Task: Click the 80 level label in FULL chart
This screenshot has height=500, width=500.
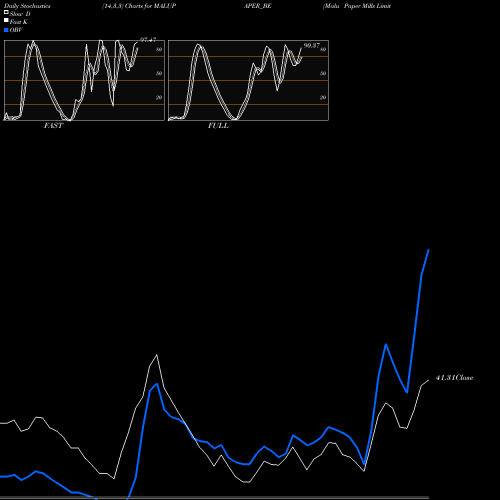Action: 323,50
